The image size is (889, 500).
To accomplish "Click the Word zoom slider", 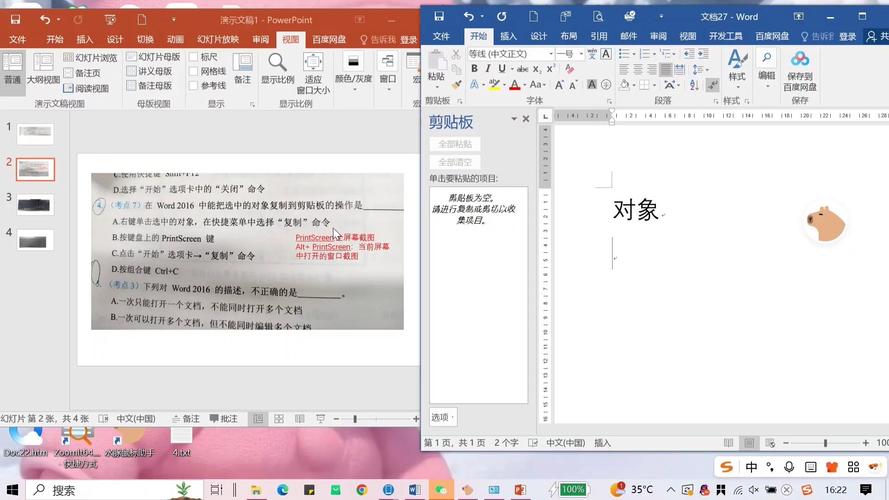I will (826, 443).
